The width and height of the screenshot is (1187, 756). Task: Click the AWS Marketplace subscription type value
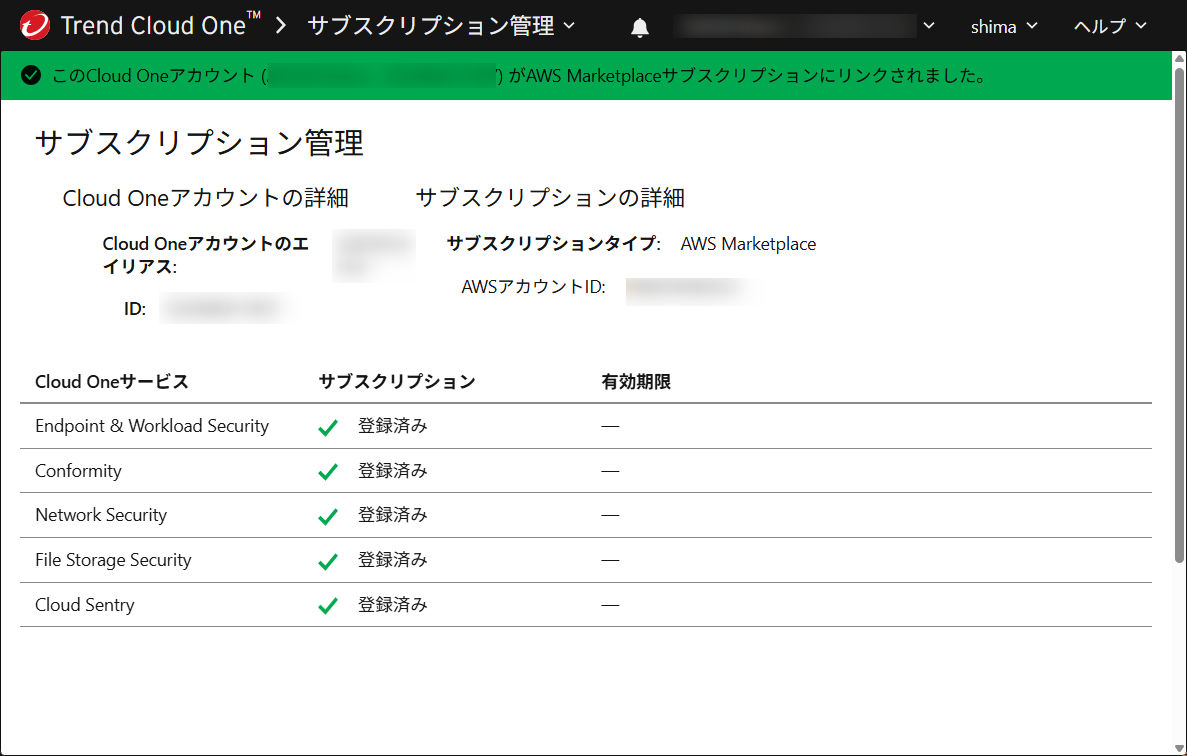pos(748,244)
